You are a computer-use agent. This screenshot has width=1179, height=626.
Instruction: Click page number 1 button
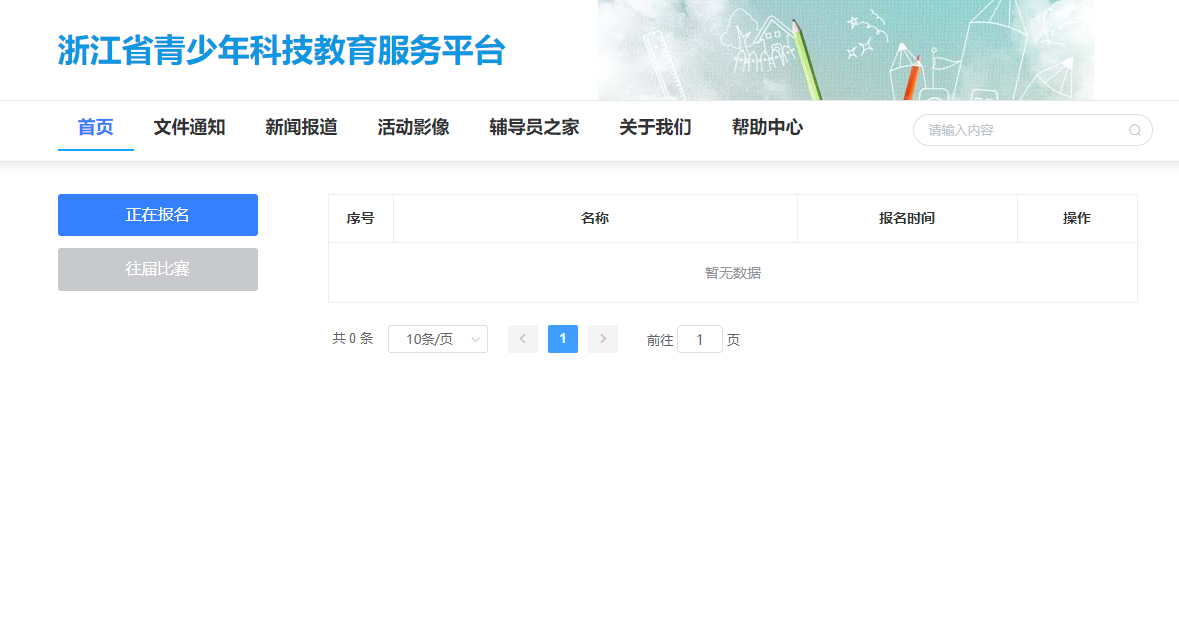click(x=563, y=339)
